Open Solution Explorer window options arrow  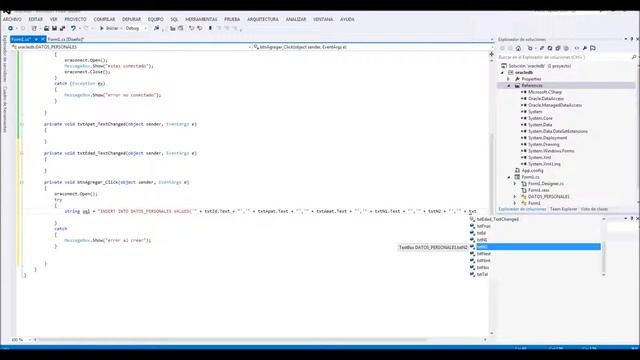[x=626, y=39]
